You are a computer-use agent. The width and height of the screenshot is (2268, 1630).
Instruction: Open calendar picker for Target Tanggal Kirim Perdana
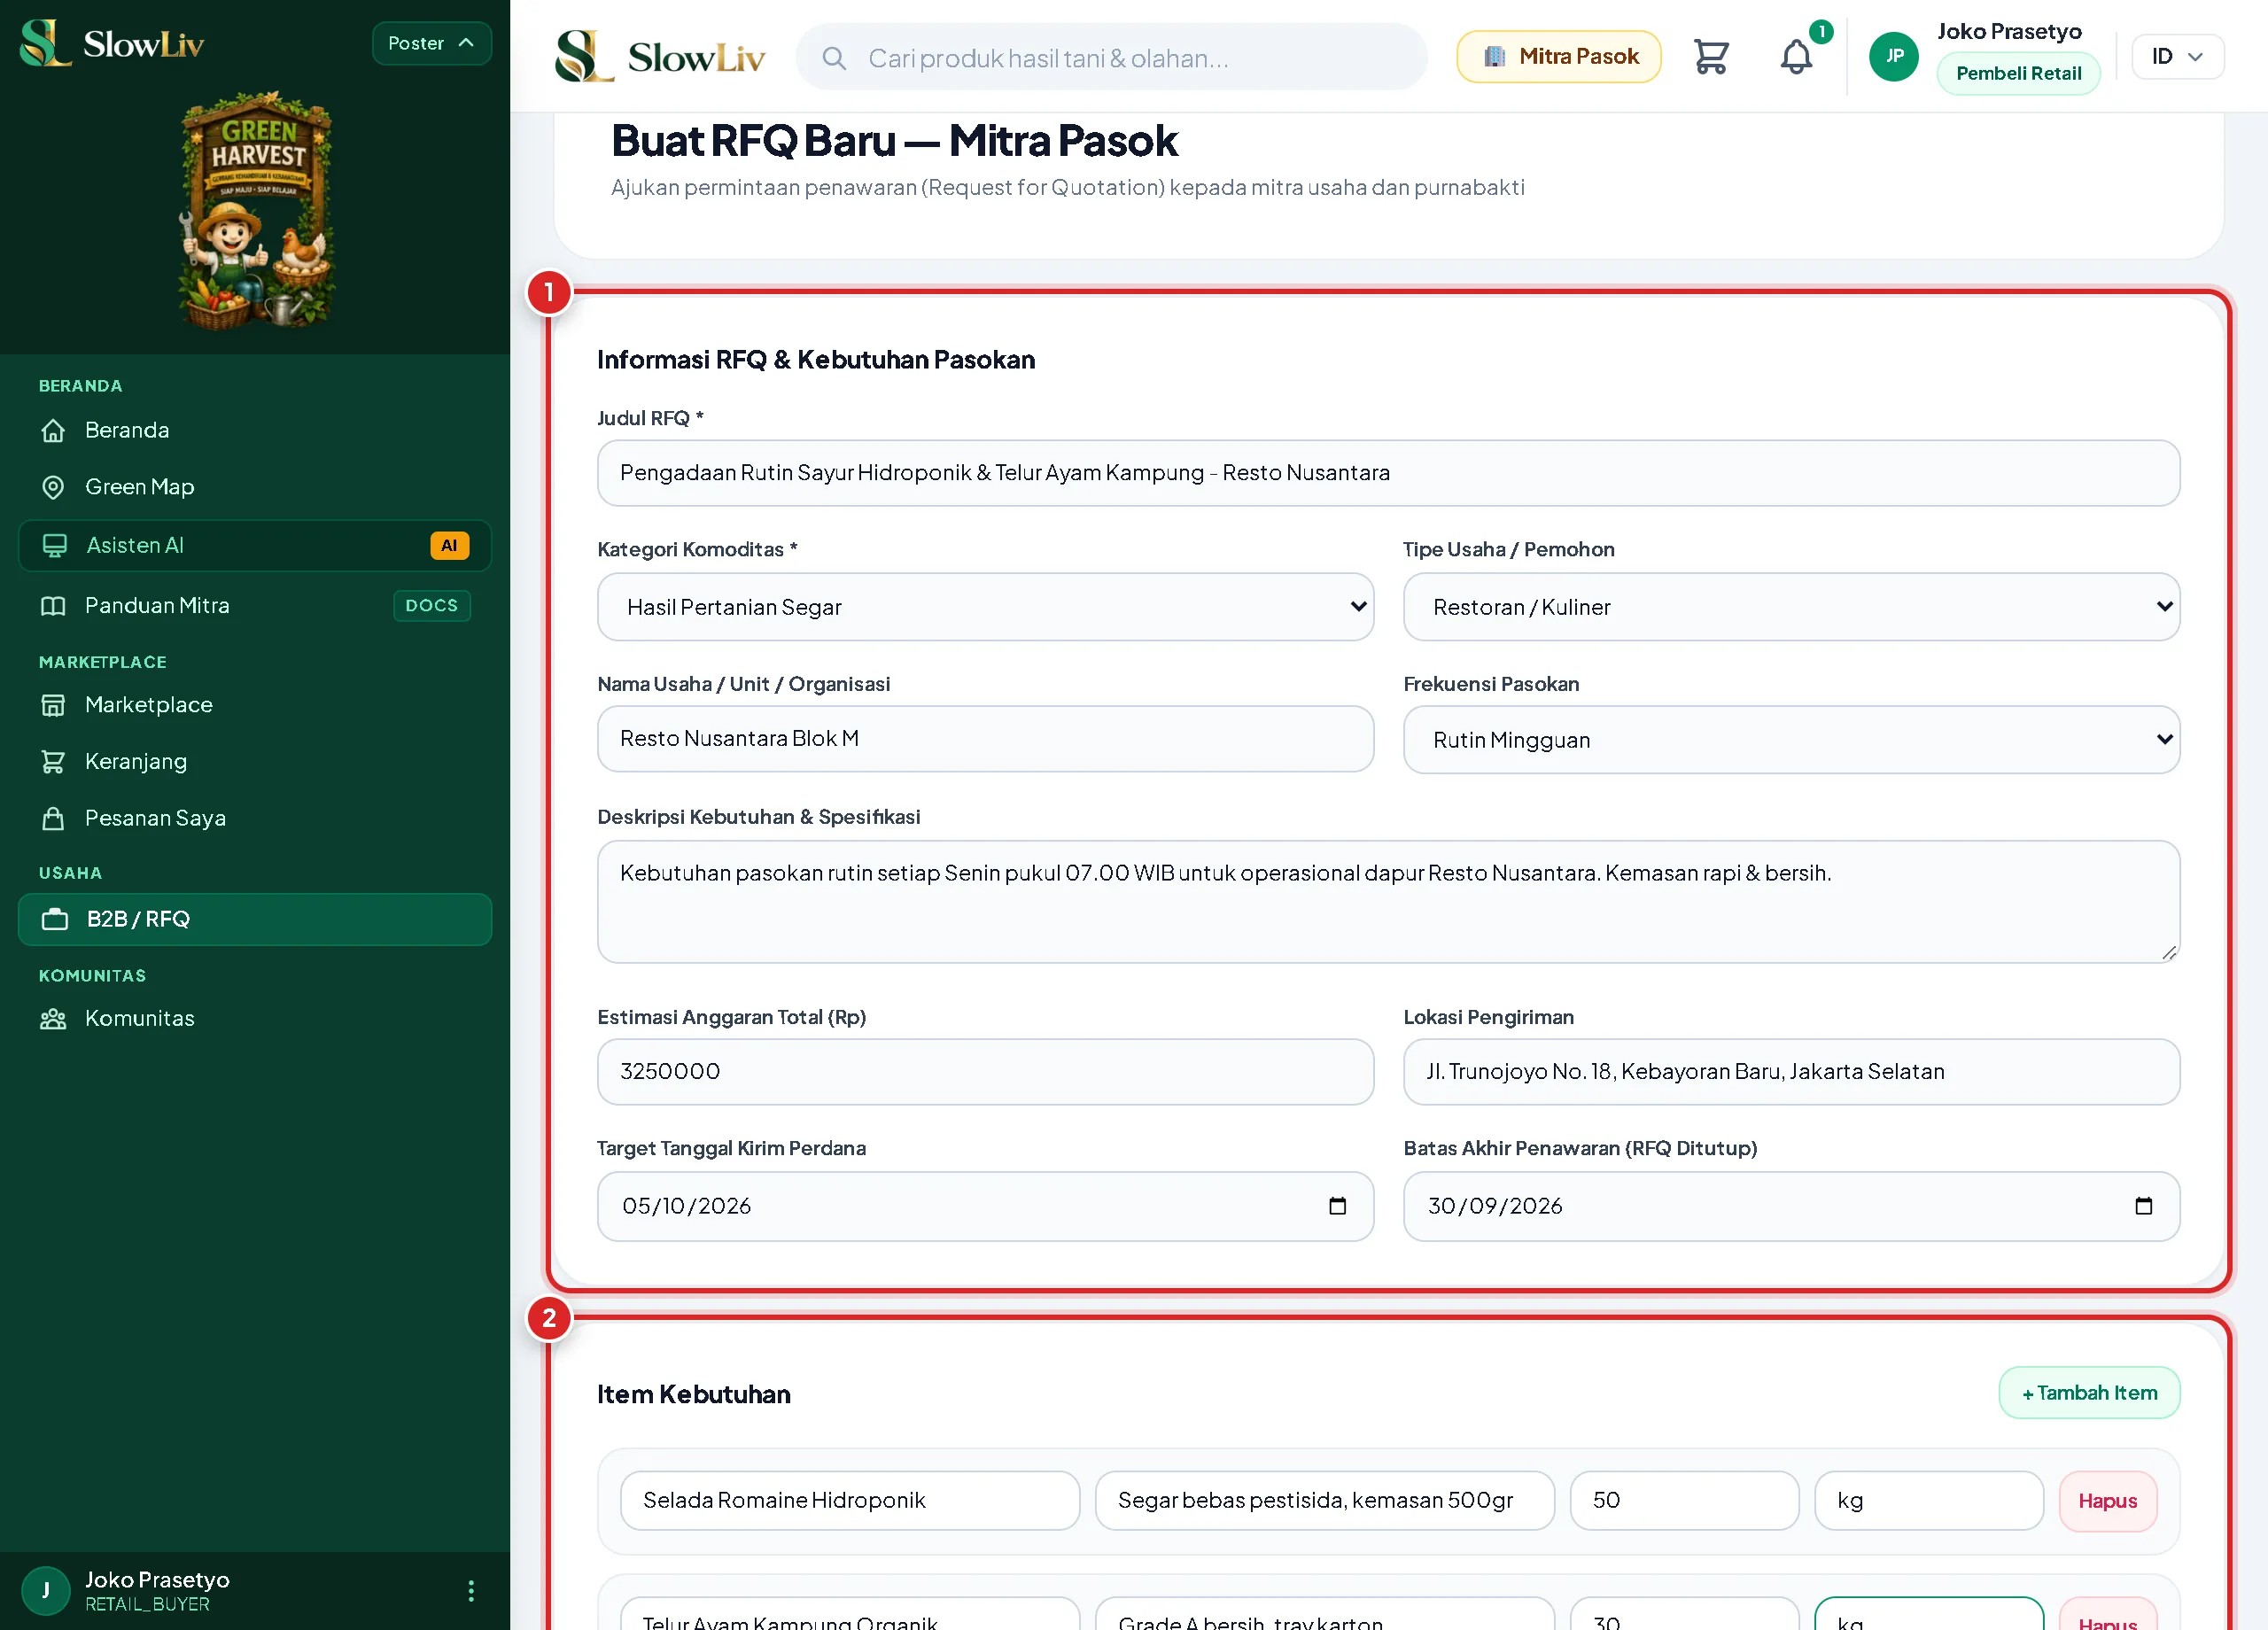1337,1206
